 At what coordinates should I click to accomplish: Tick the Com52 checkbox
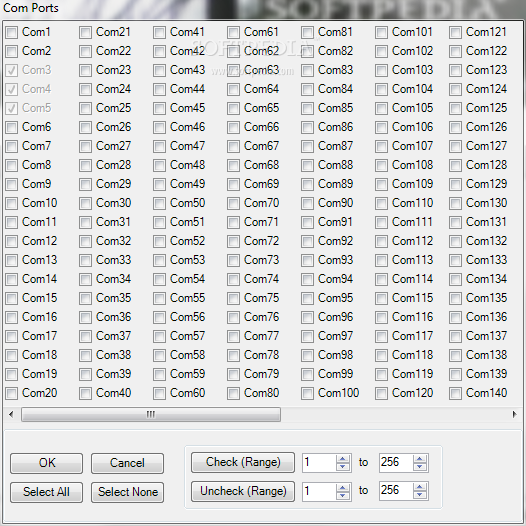pos(160,241)
